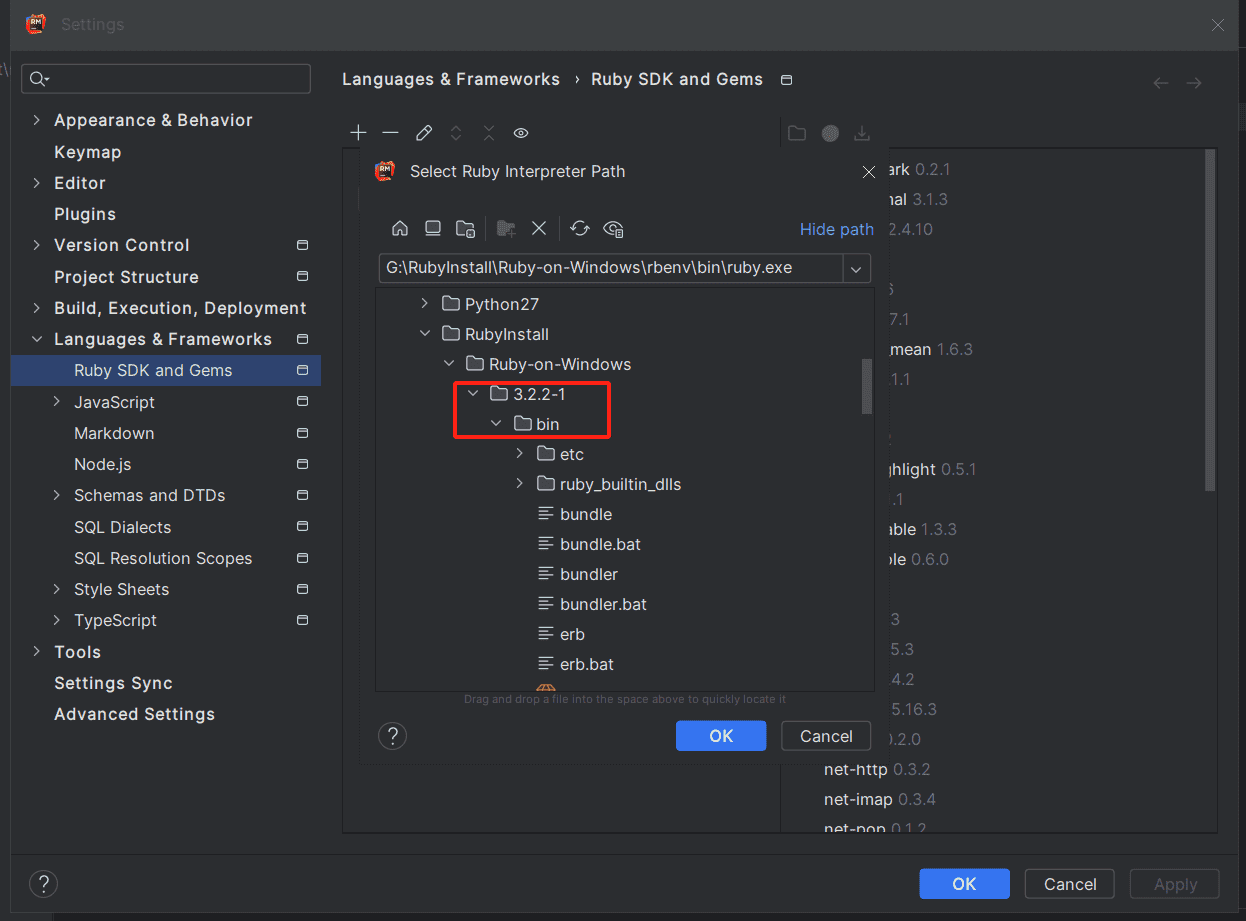
Task: Expand the JavaScript settings node
Action: [57, 402]
